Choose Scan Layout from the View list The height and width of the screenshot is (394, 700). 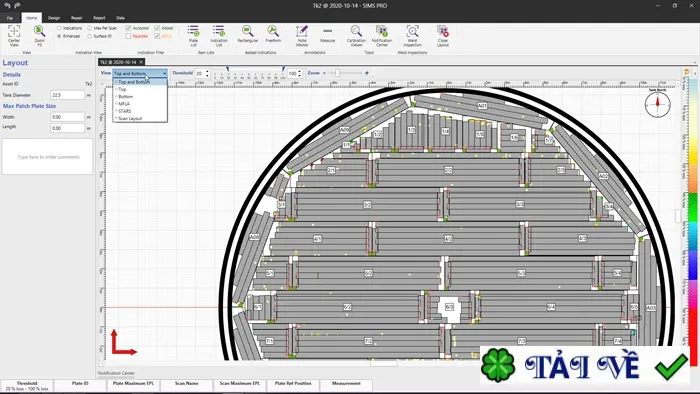click(140, 118)
